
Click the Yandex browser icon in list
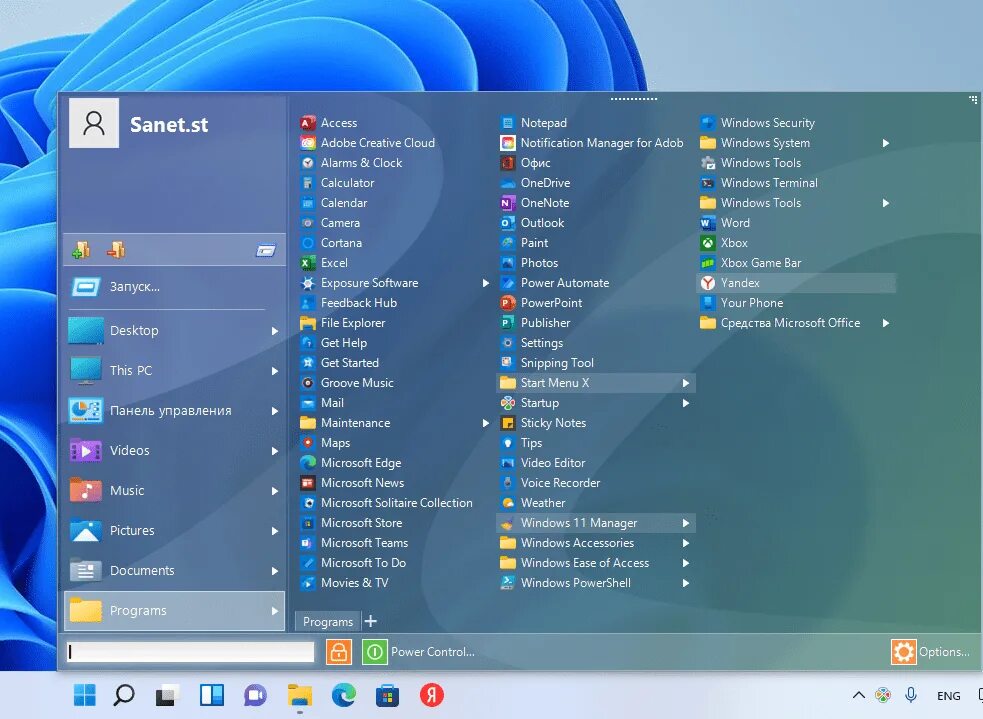(707, 283)
